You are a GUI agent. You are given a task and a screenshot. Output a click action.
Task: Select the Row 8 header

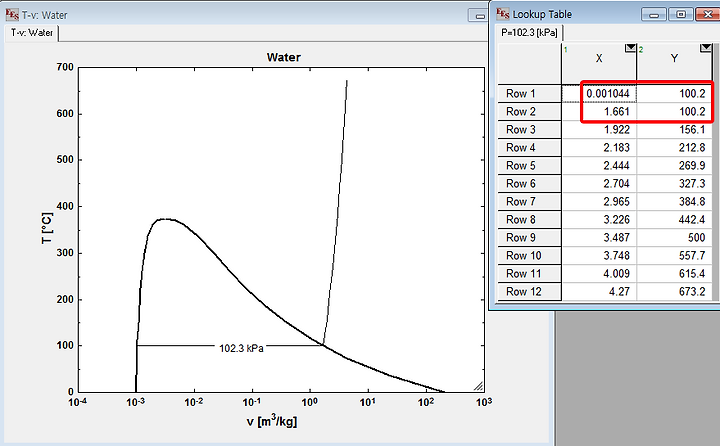coord(529,220)
